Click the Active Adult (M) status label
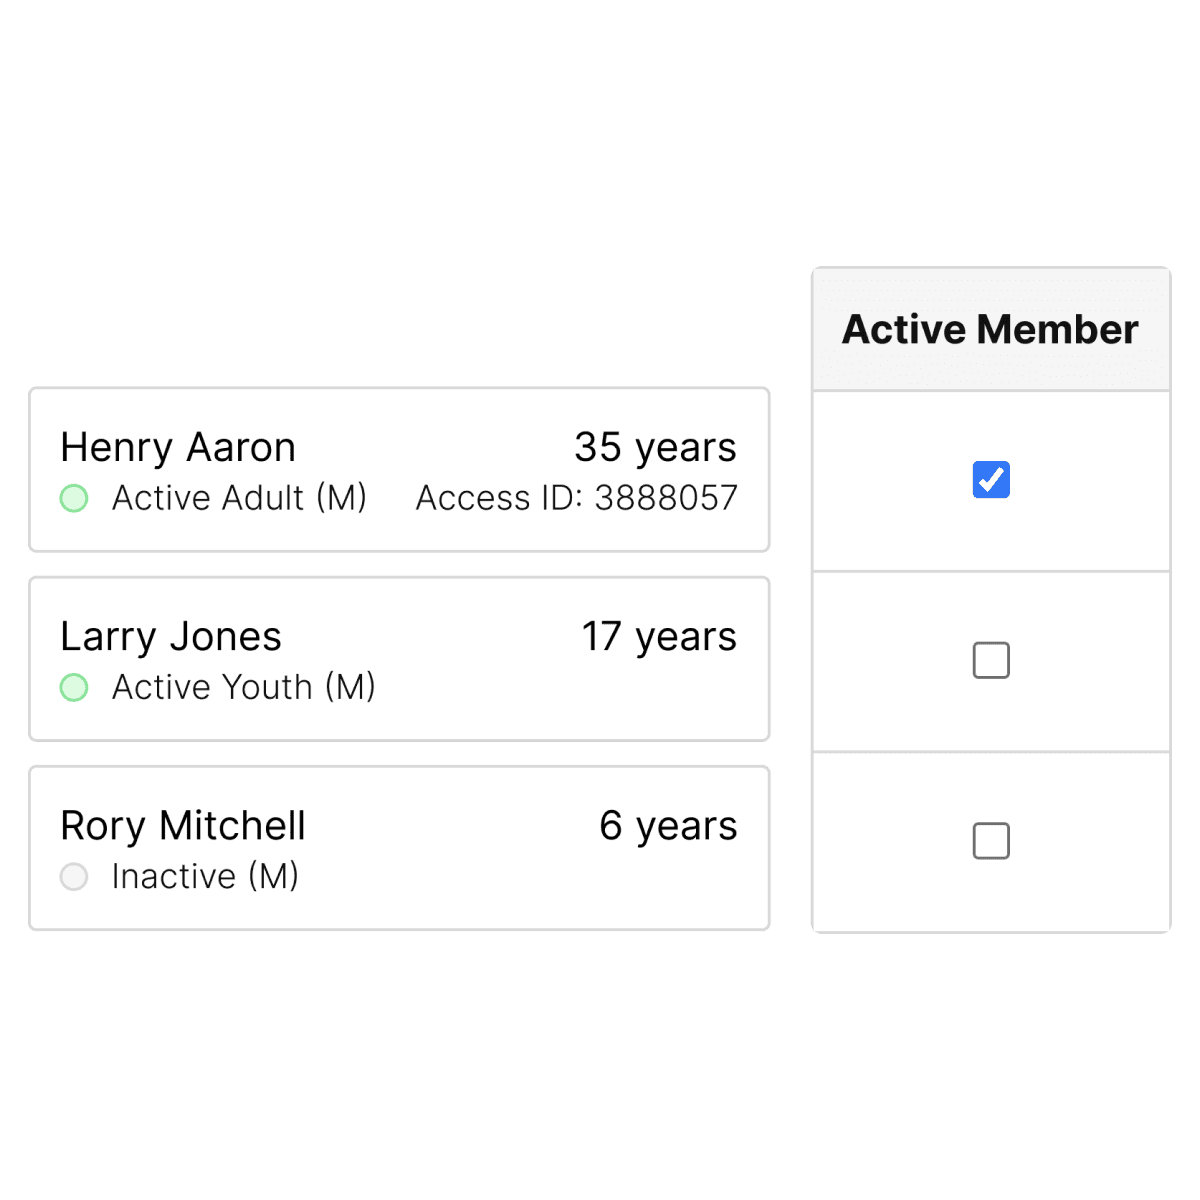 [x=239, y=498]
